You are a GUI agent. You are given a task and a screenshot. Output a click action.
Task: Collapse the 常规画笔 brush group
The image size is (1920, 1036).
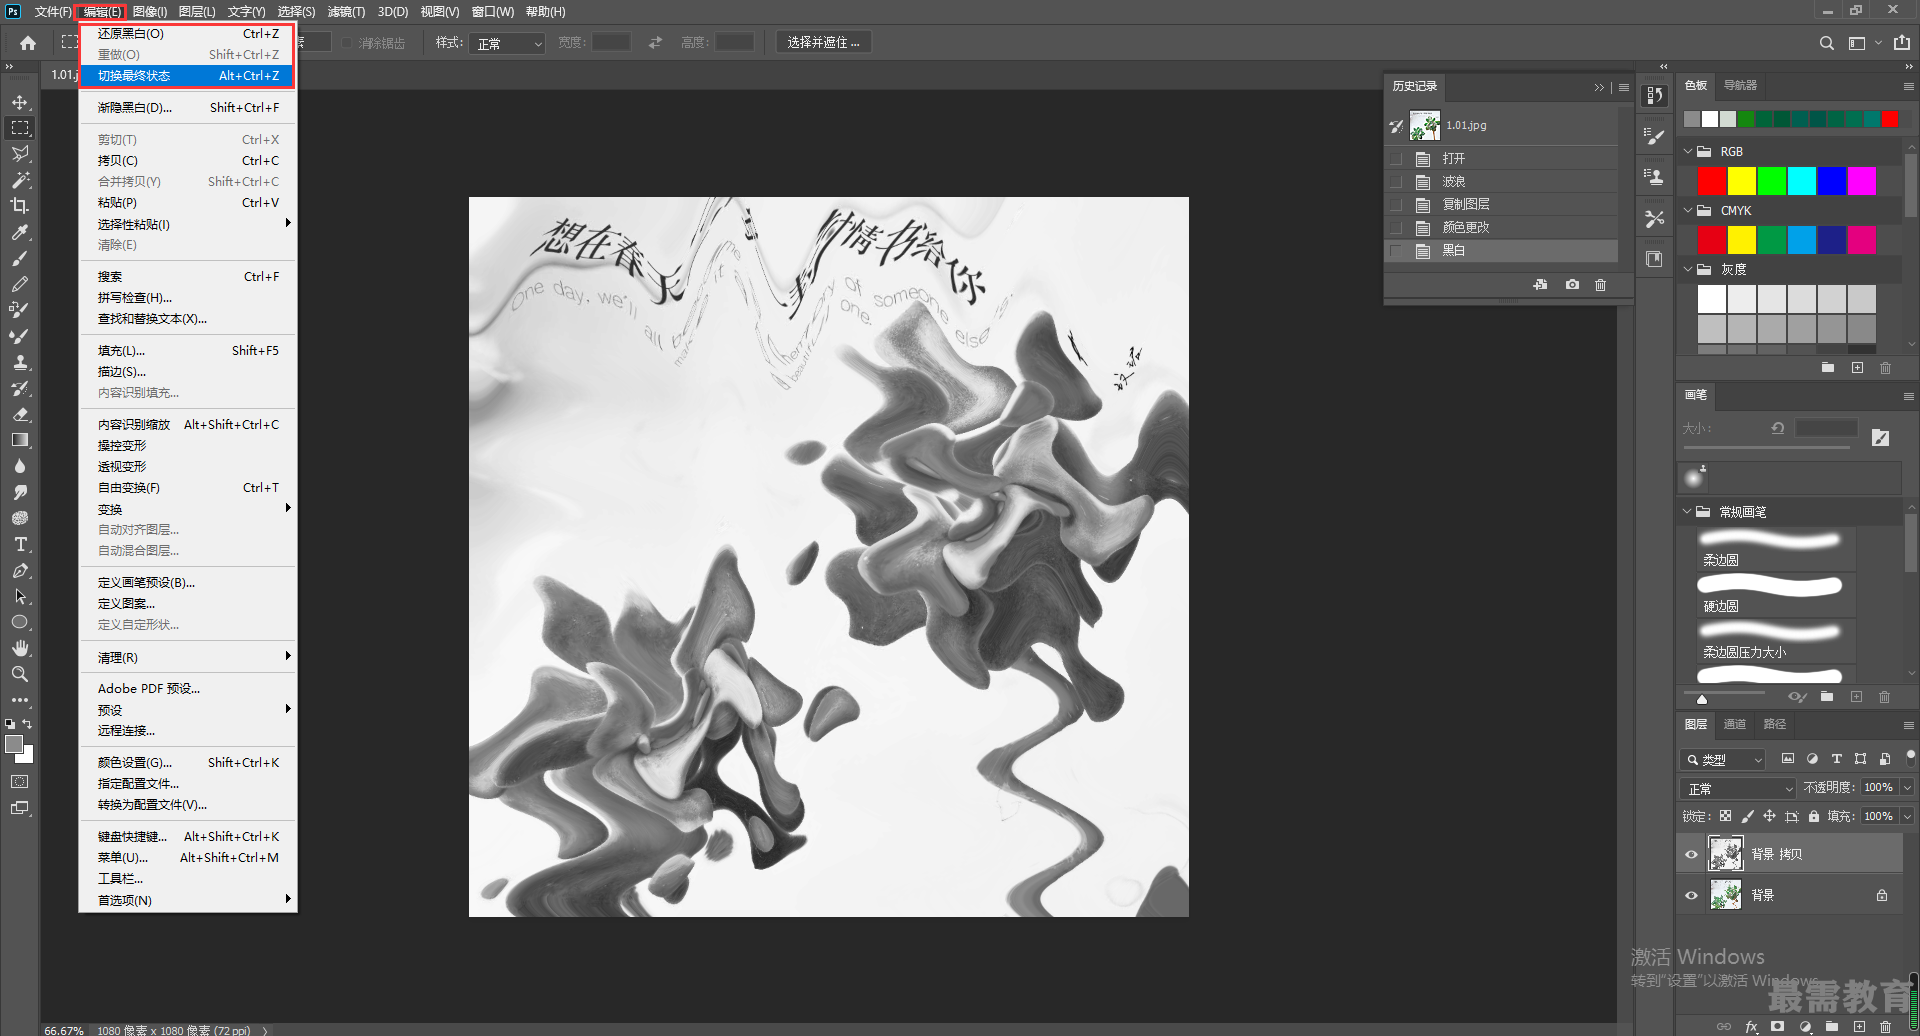(x=1688, y=511)
